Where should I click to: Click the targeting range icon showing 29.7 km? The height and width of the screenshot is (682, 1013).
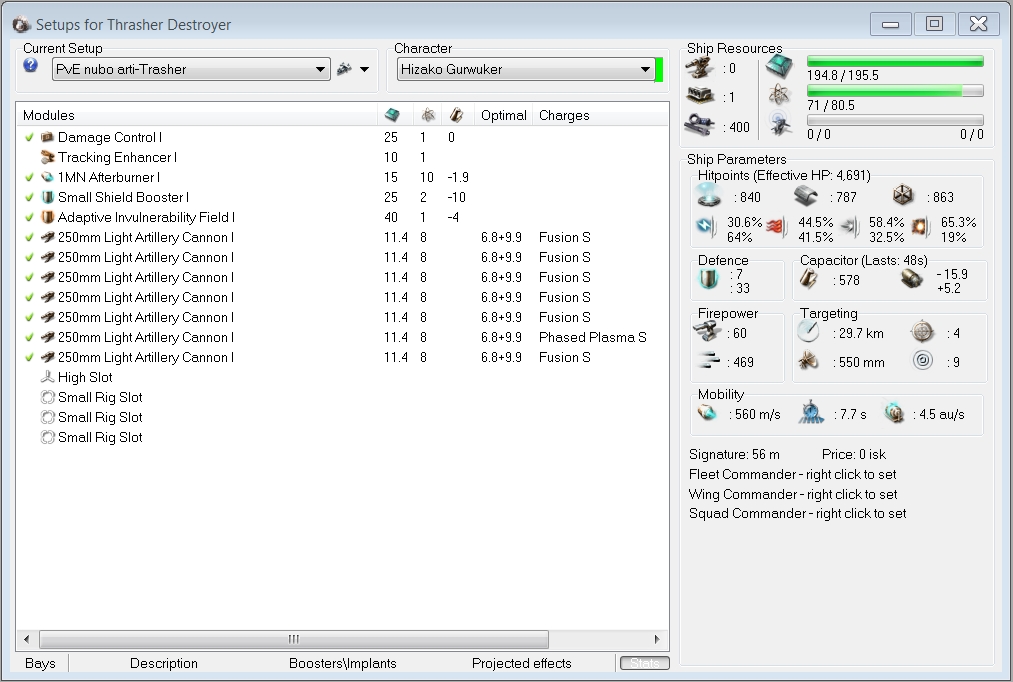[809, 332]
